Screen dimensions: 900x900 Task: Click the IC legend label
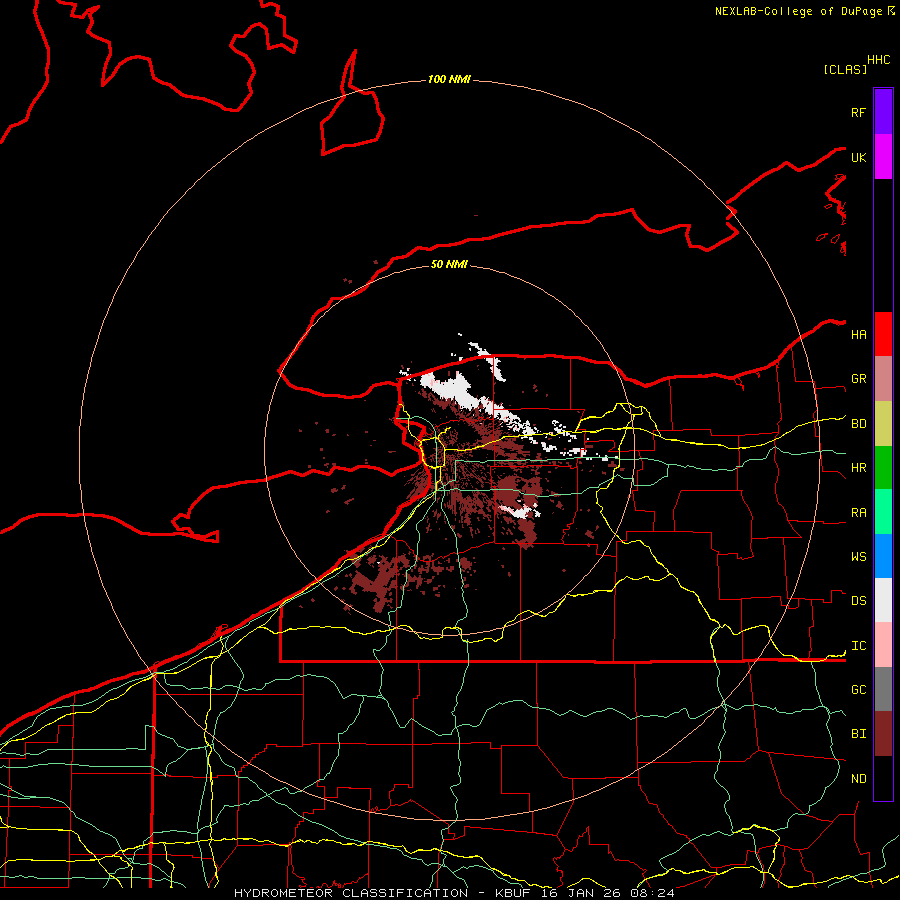[x=858, y=646]
